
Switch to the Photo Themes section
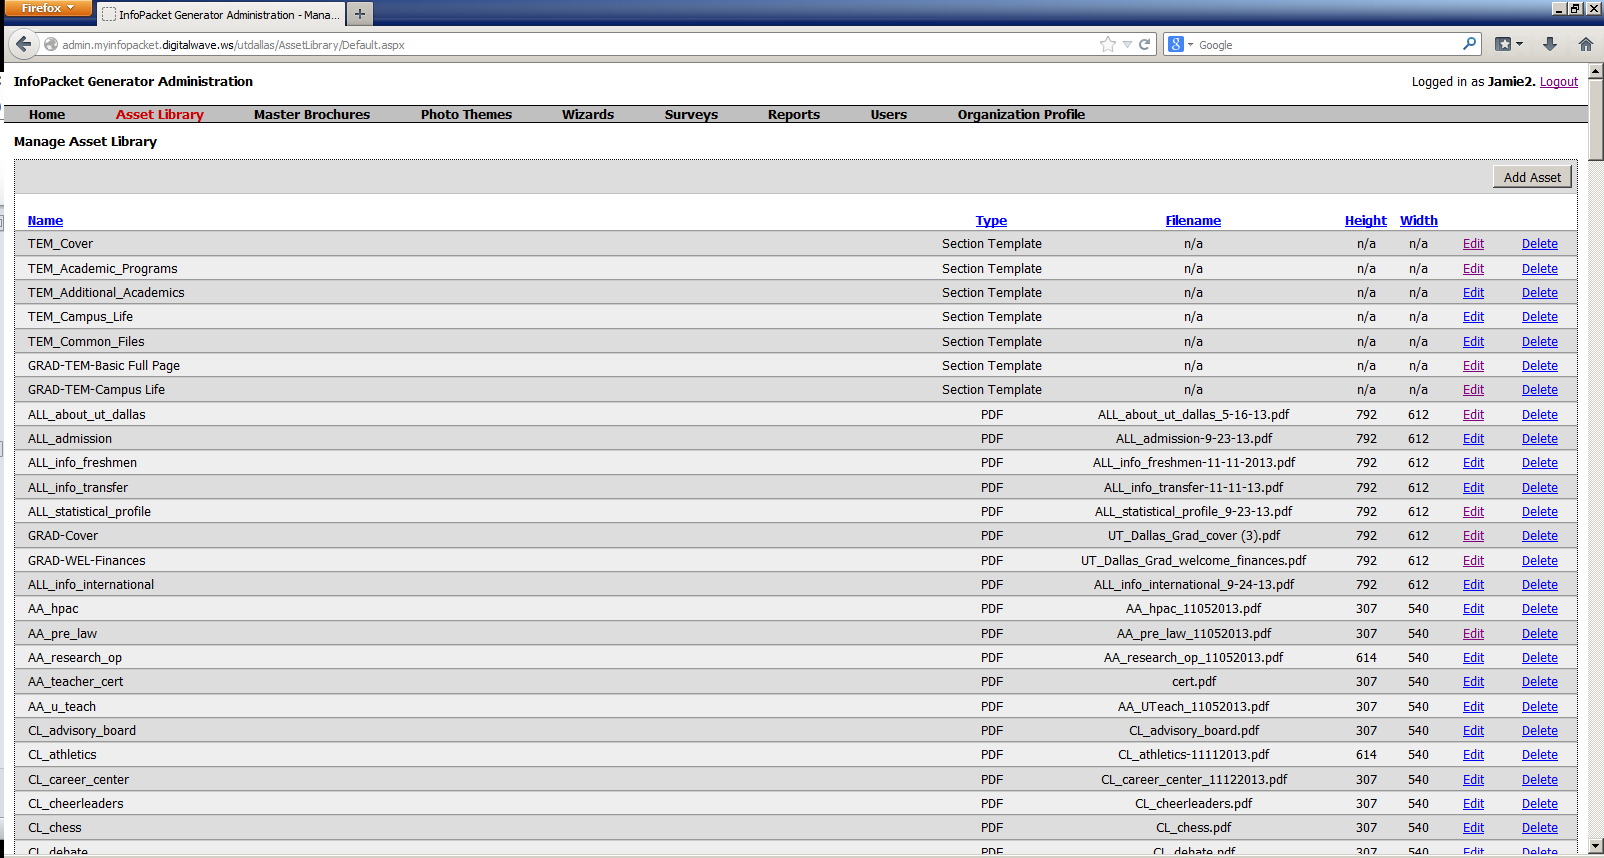[466, 115]
